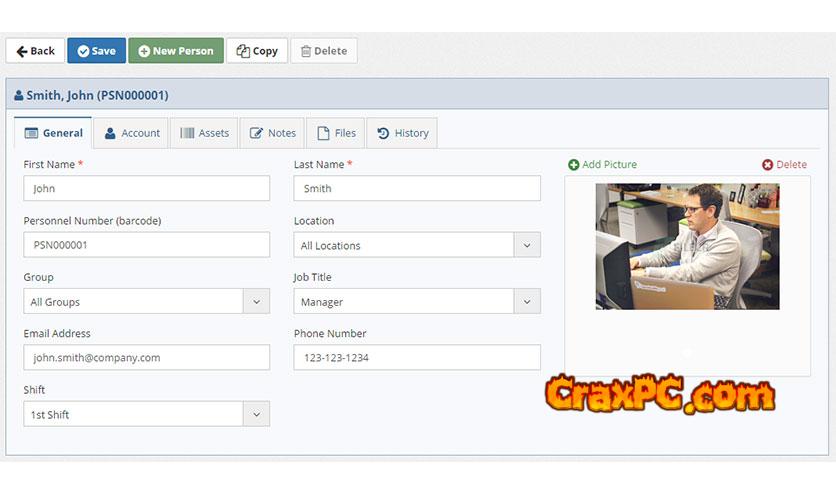836x484 pixels.
Task: Click the person's profile photo
Action: 687,246
